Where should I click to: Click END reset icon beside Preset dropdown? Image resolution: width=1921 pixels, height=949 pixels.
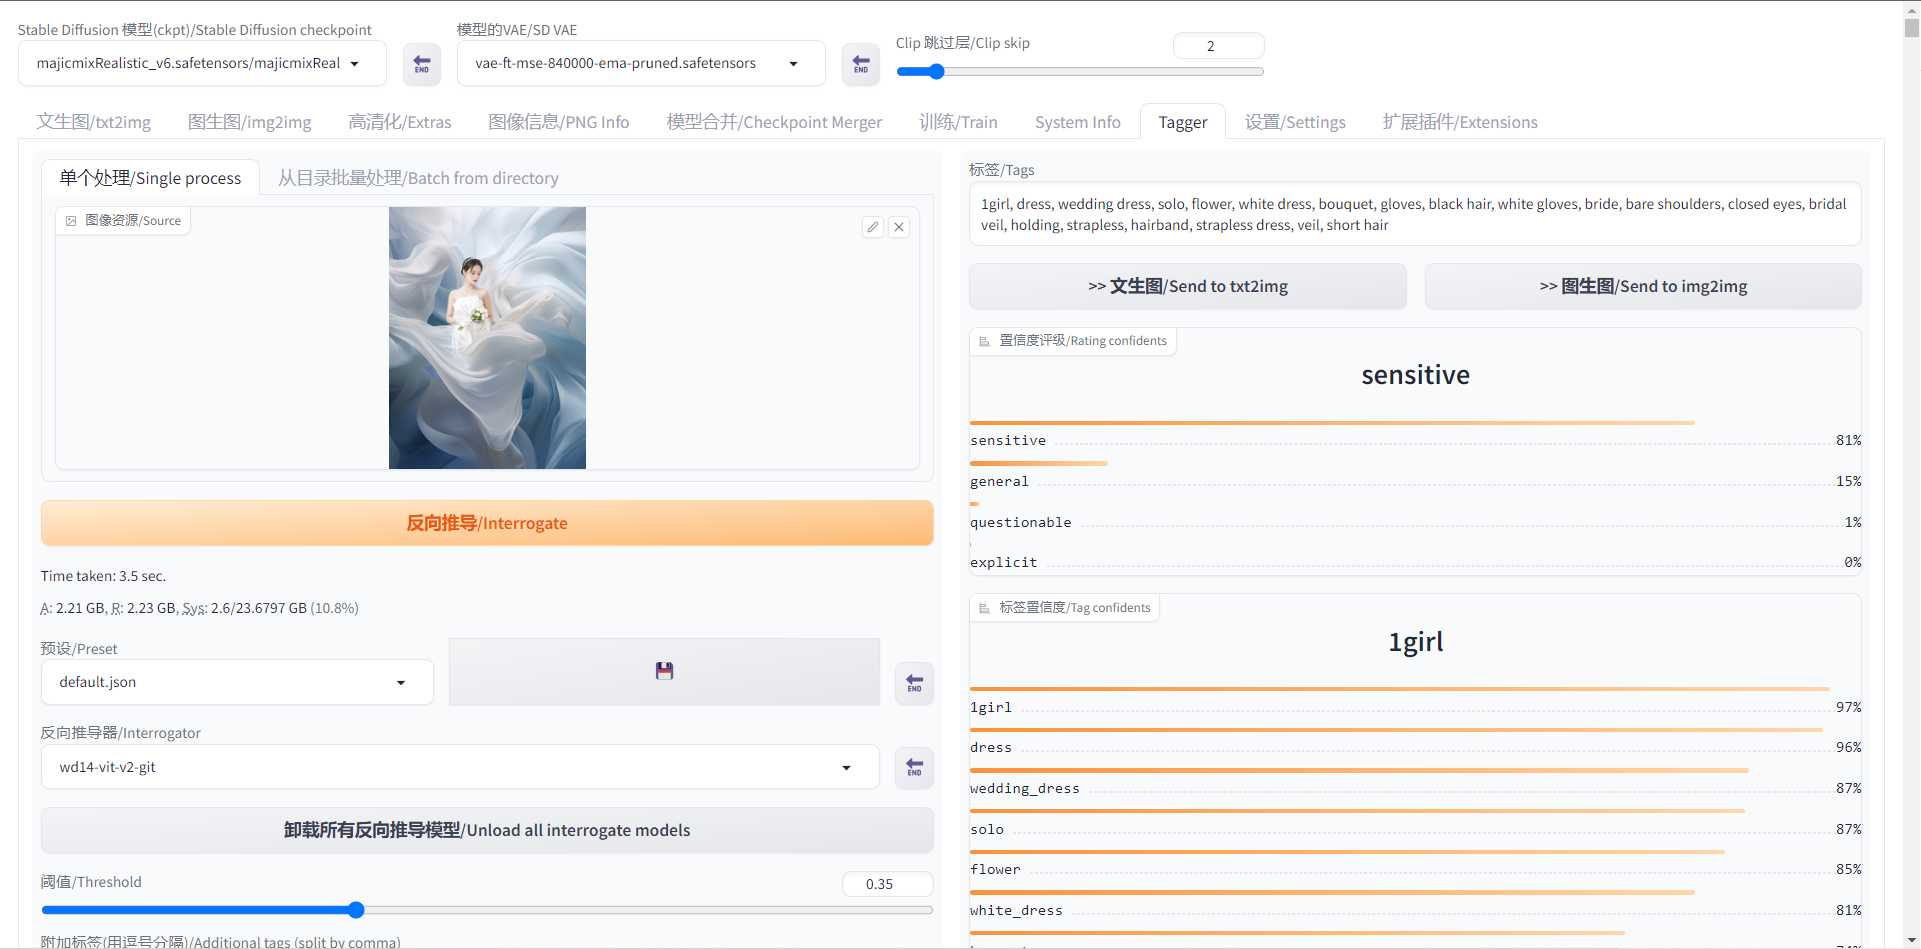[x=914, y=684]
